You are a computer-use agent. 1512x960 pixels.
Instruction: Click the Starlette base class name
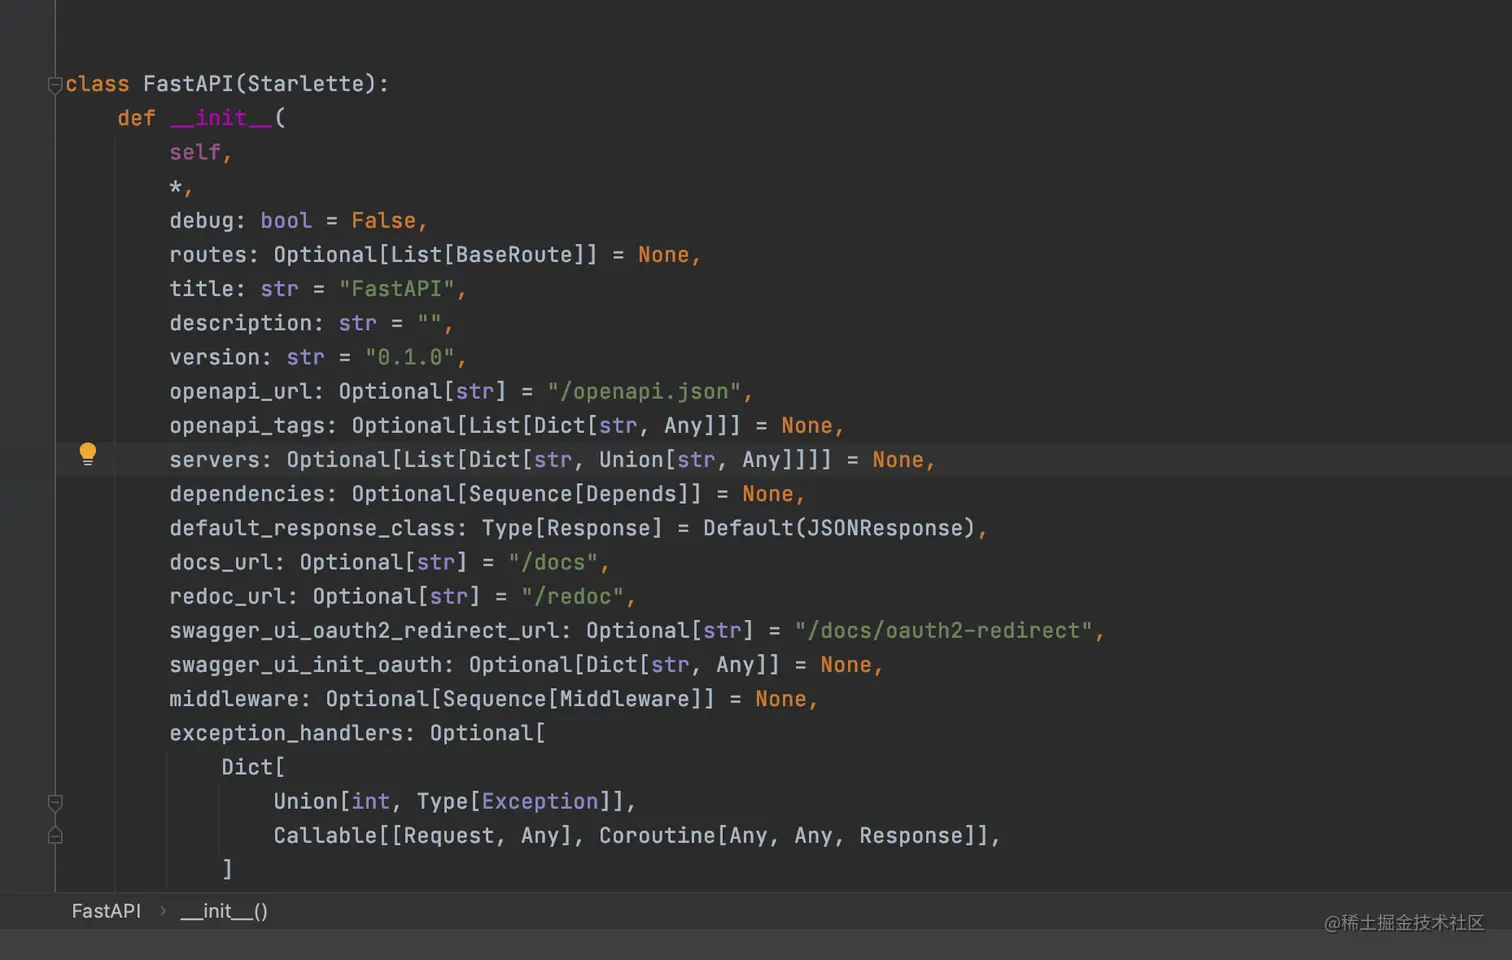306,84
